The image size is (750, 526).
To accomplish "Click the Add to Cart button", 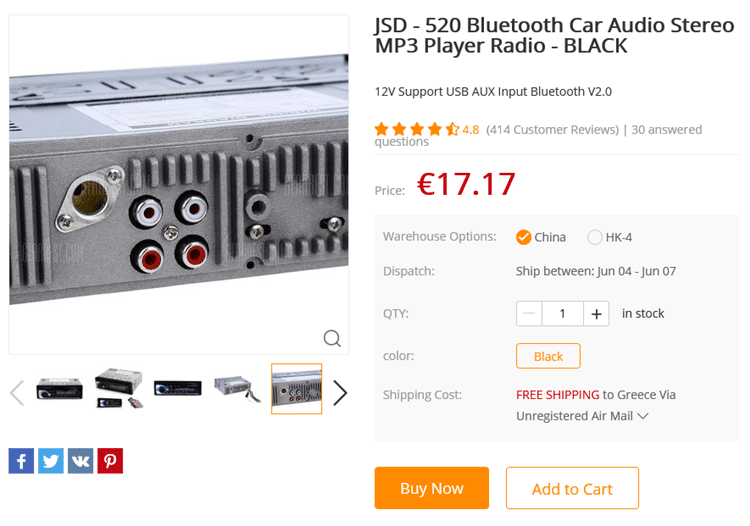I will pos(572,488).
